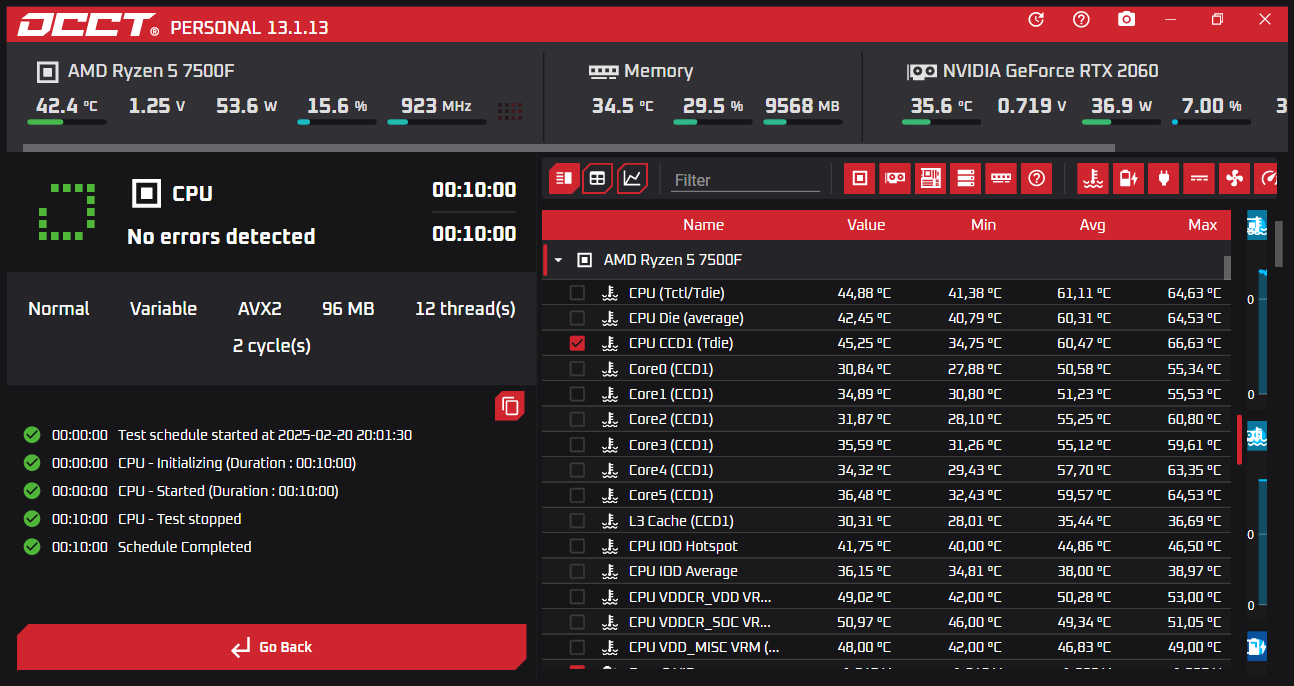The image size is (1294, 686).
Task: Click the Filter text field
Action: 745,180
